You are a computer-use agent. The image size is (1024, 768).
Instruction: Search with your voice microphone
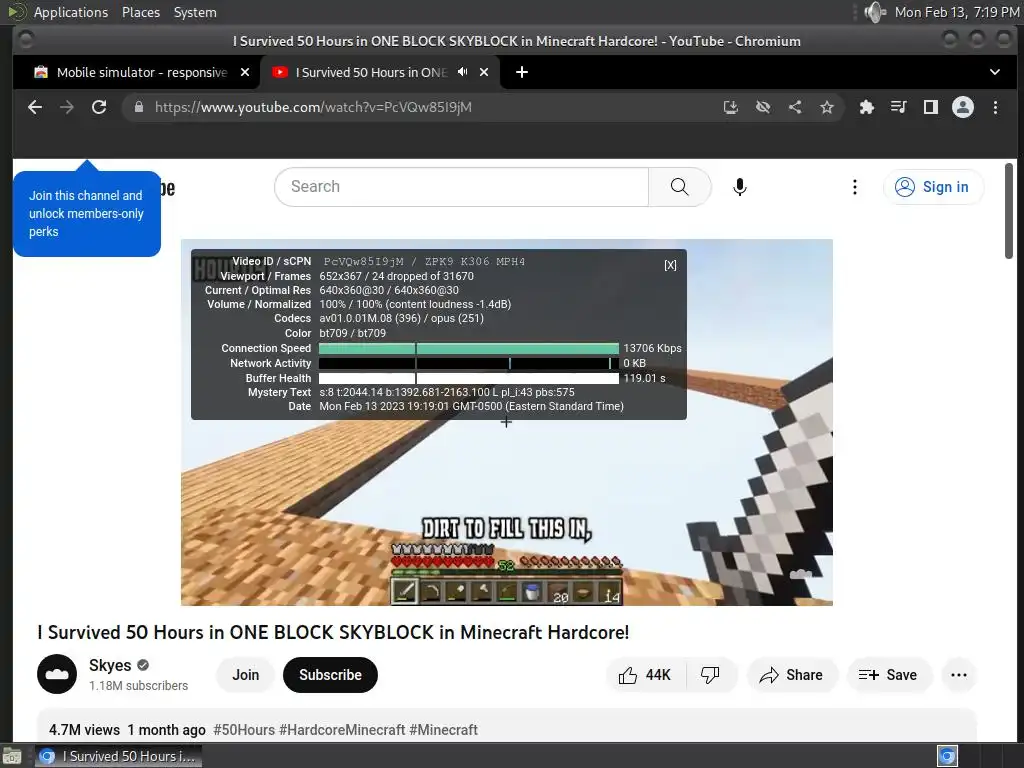pos(739,187)
